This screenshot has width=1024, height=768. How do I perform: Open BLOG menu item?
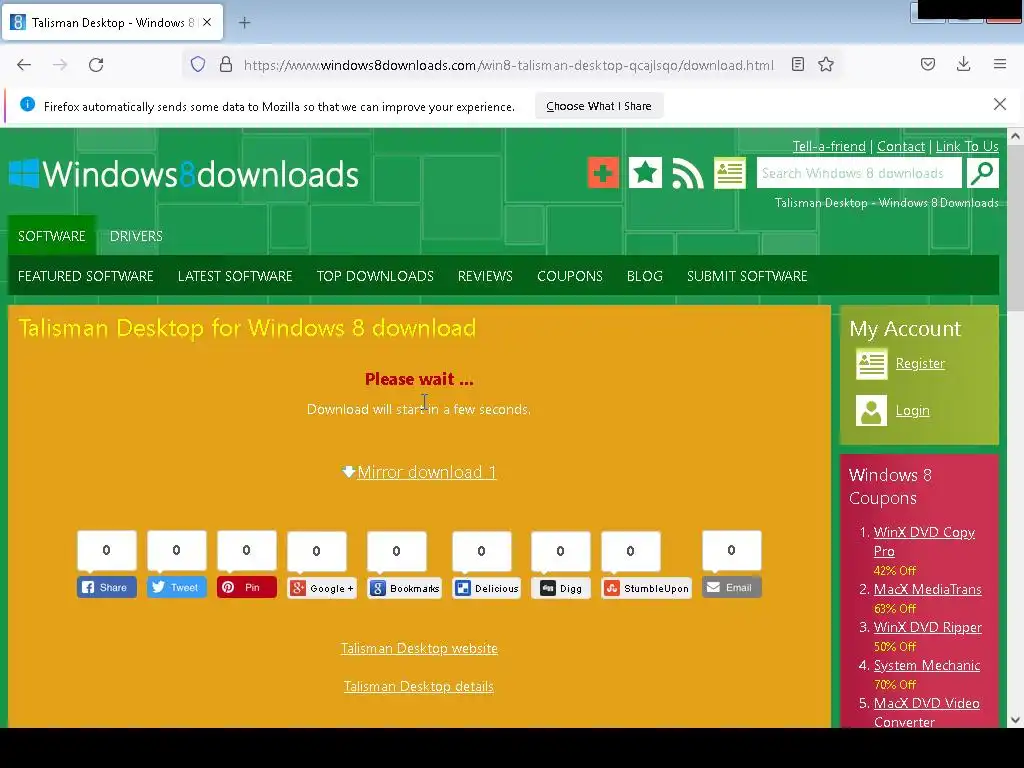[645, 276]
